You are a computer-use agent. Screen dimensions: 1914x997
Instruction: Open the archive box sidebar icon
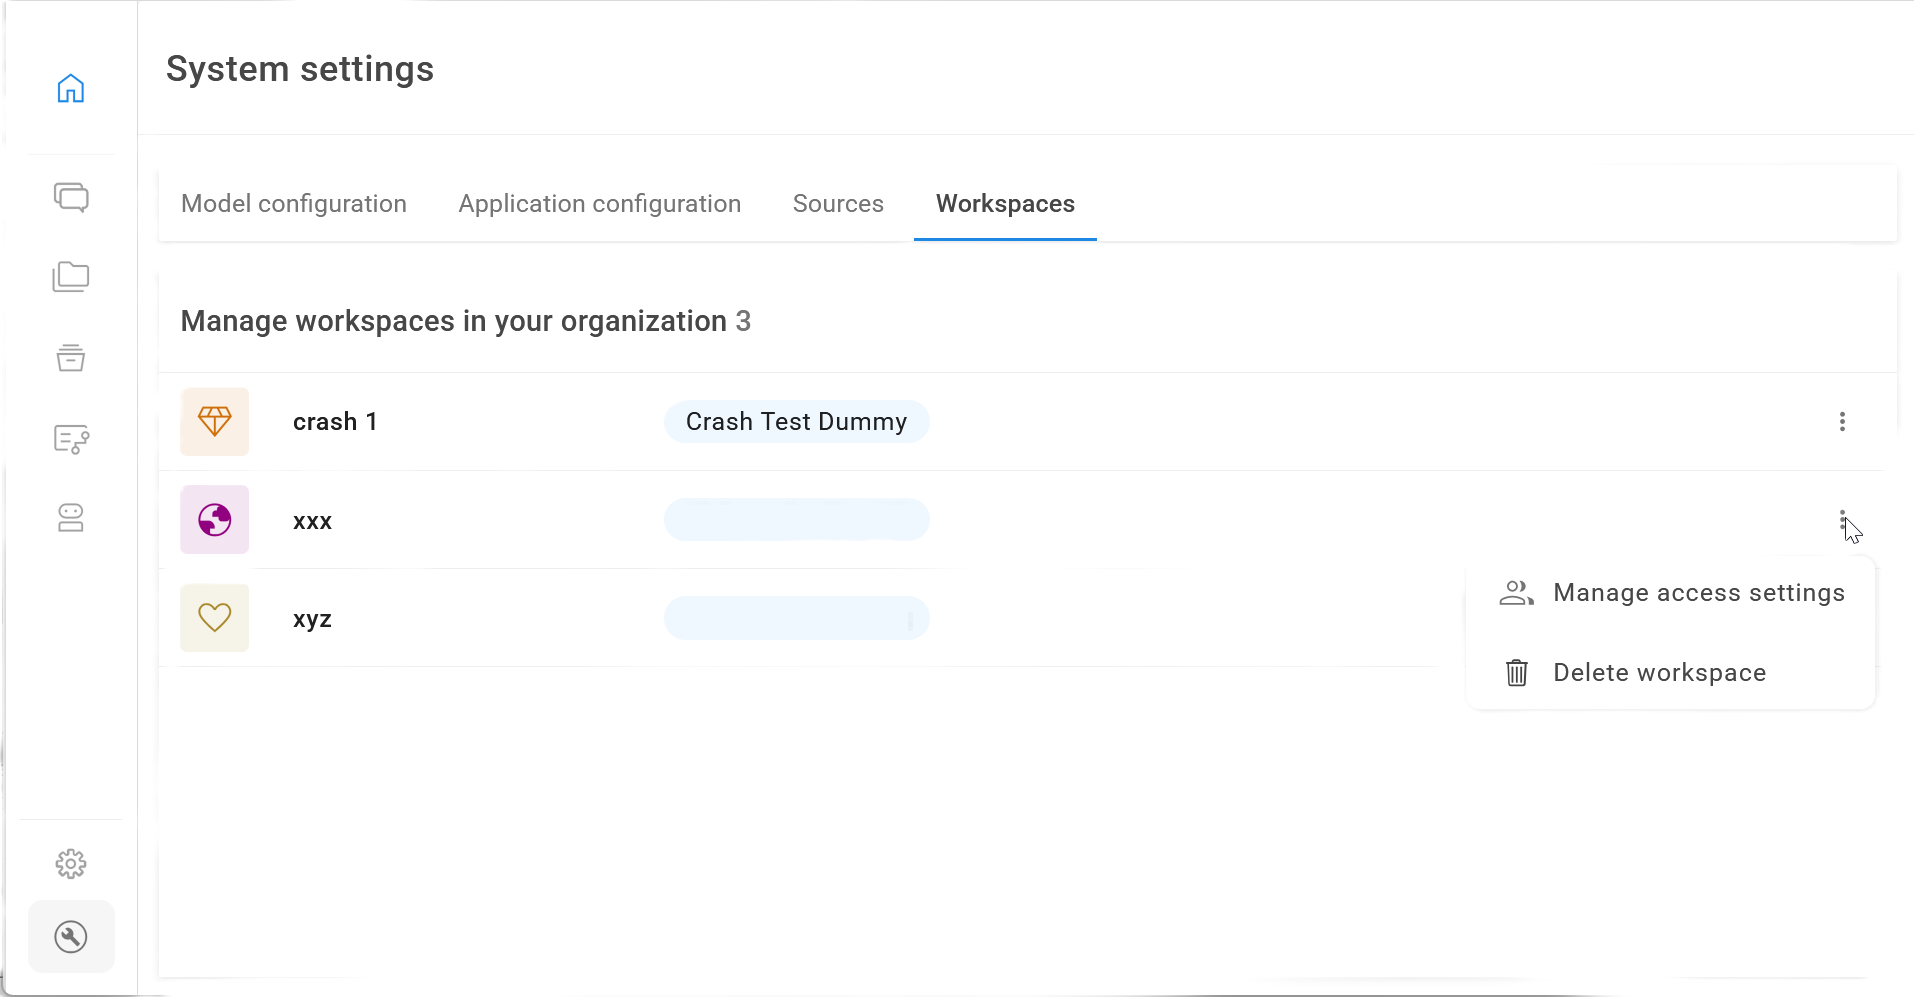pos(71,357)
